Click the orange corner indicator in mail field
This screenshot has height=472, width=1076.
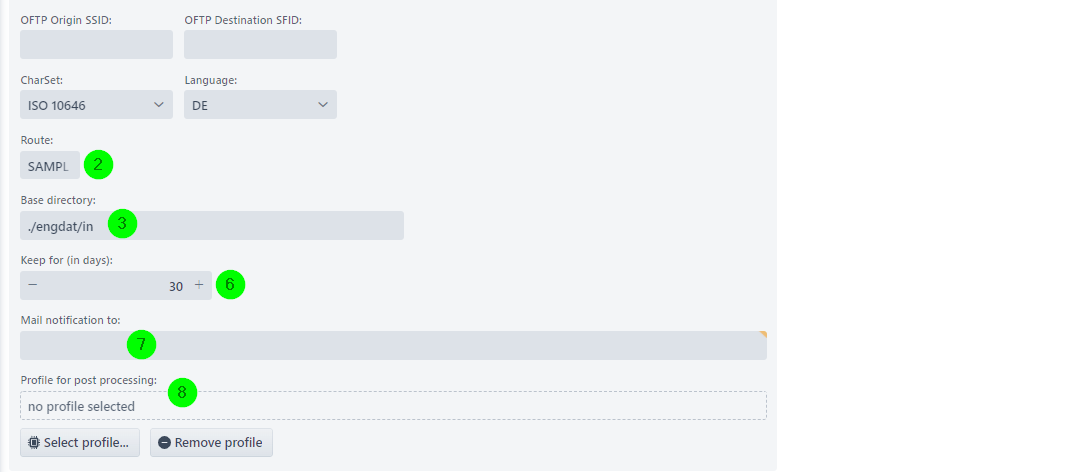point(763,334)
